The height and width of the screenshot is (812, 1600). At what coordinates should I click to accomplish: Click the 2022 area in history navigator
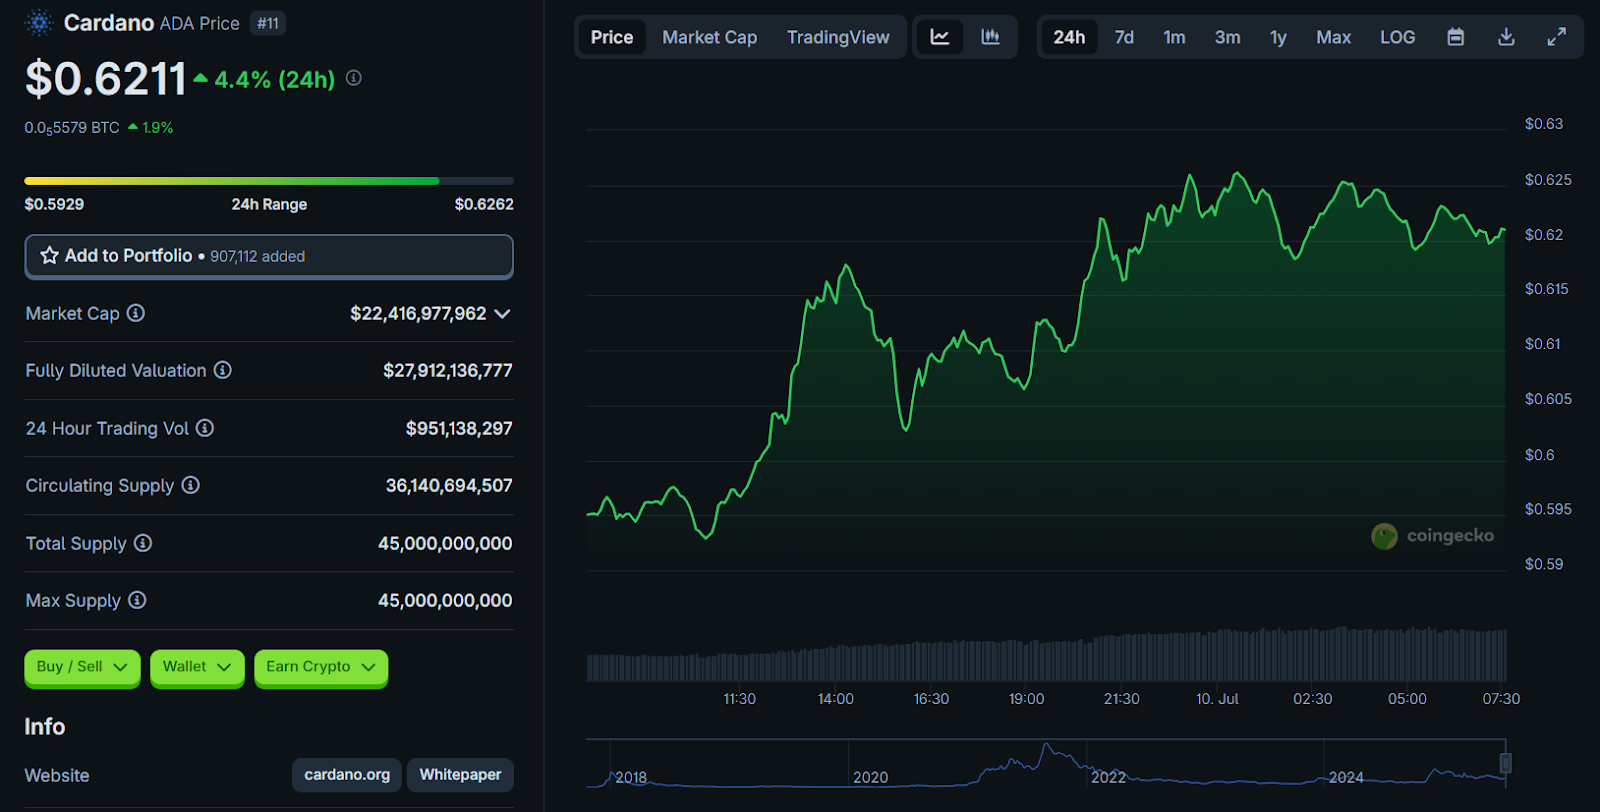pyautogui.click(x=1108, y=777)
